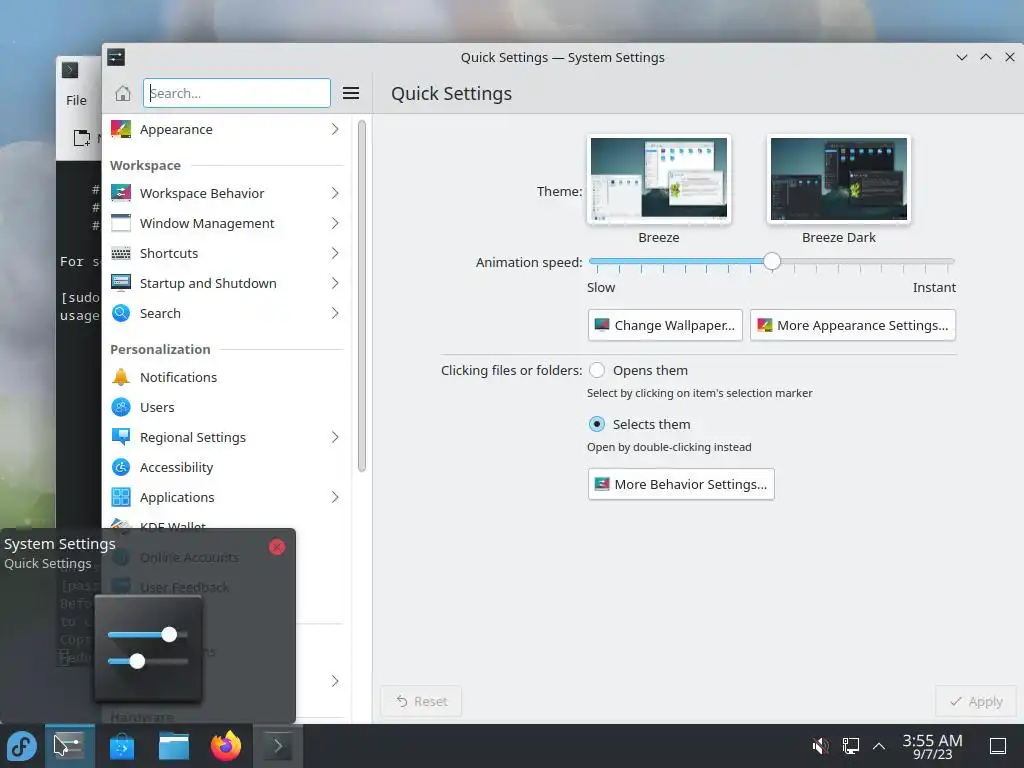Click the muted volume tray icon
The height and width of the screenshot is (768, 1024).
(820, 746)
